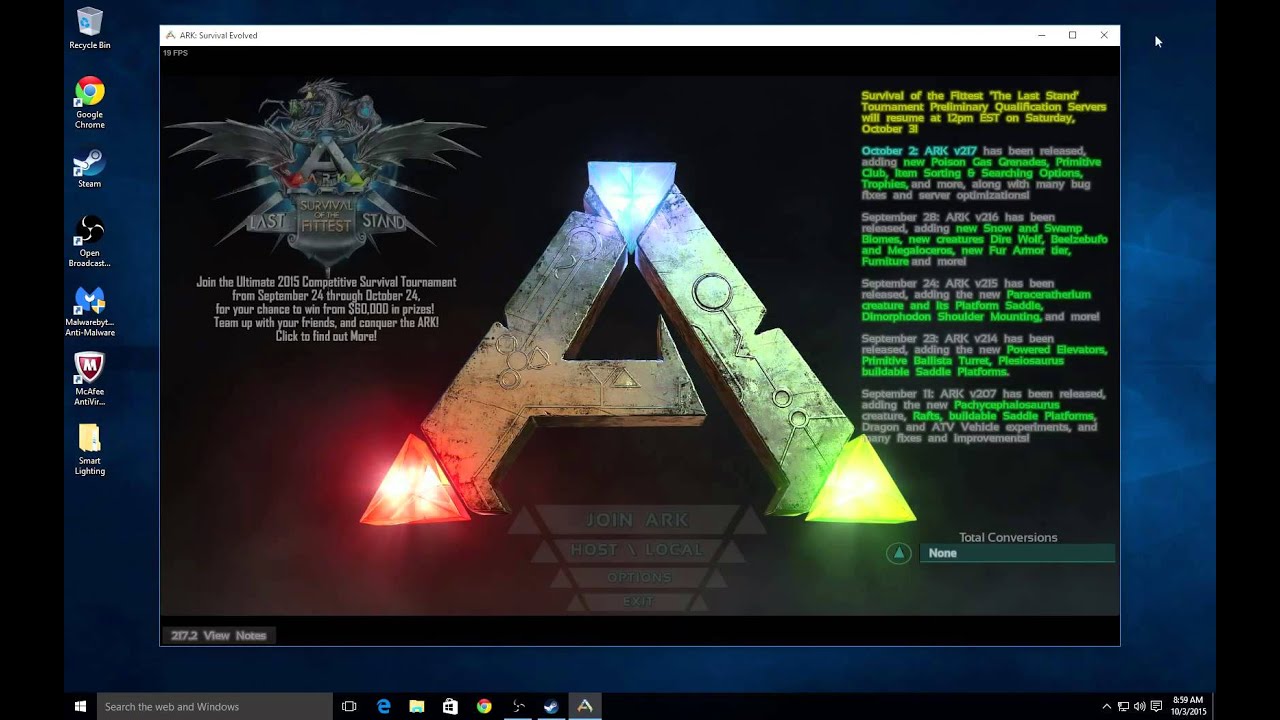Viewport: 1280px width, 720px height.
Task: Click the Search the web and Windows box
Action: tap(215, 706)
